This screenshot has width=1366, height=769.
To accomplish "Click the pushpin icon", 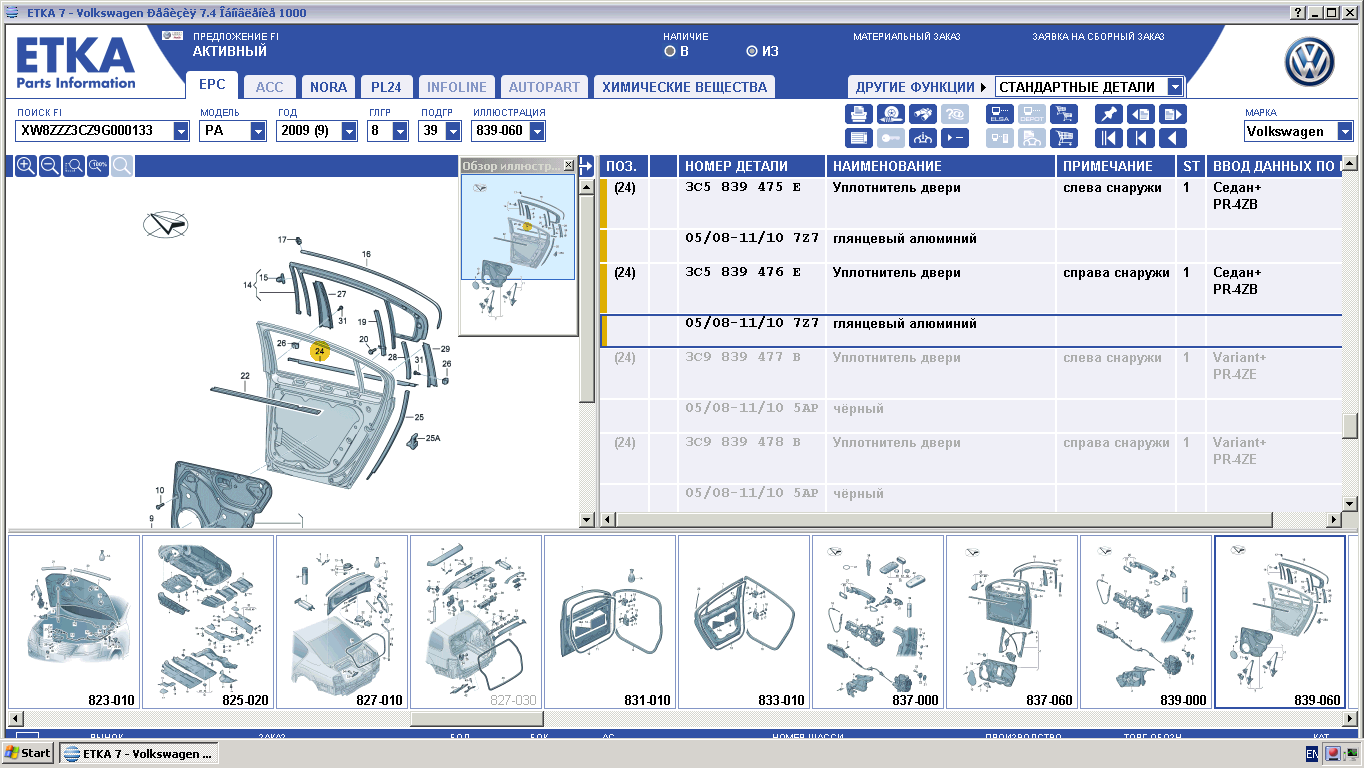I will coord(1108,114).
